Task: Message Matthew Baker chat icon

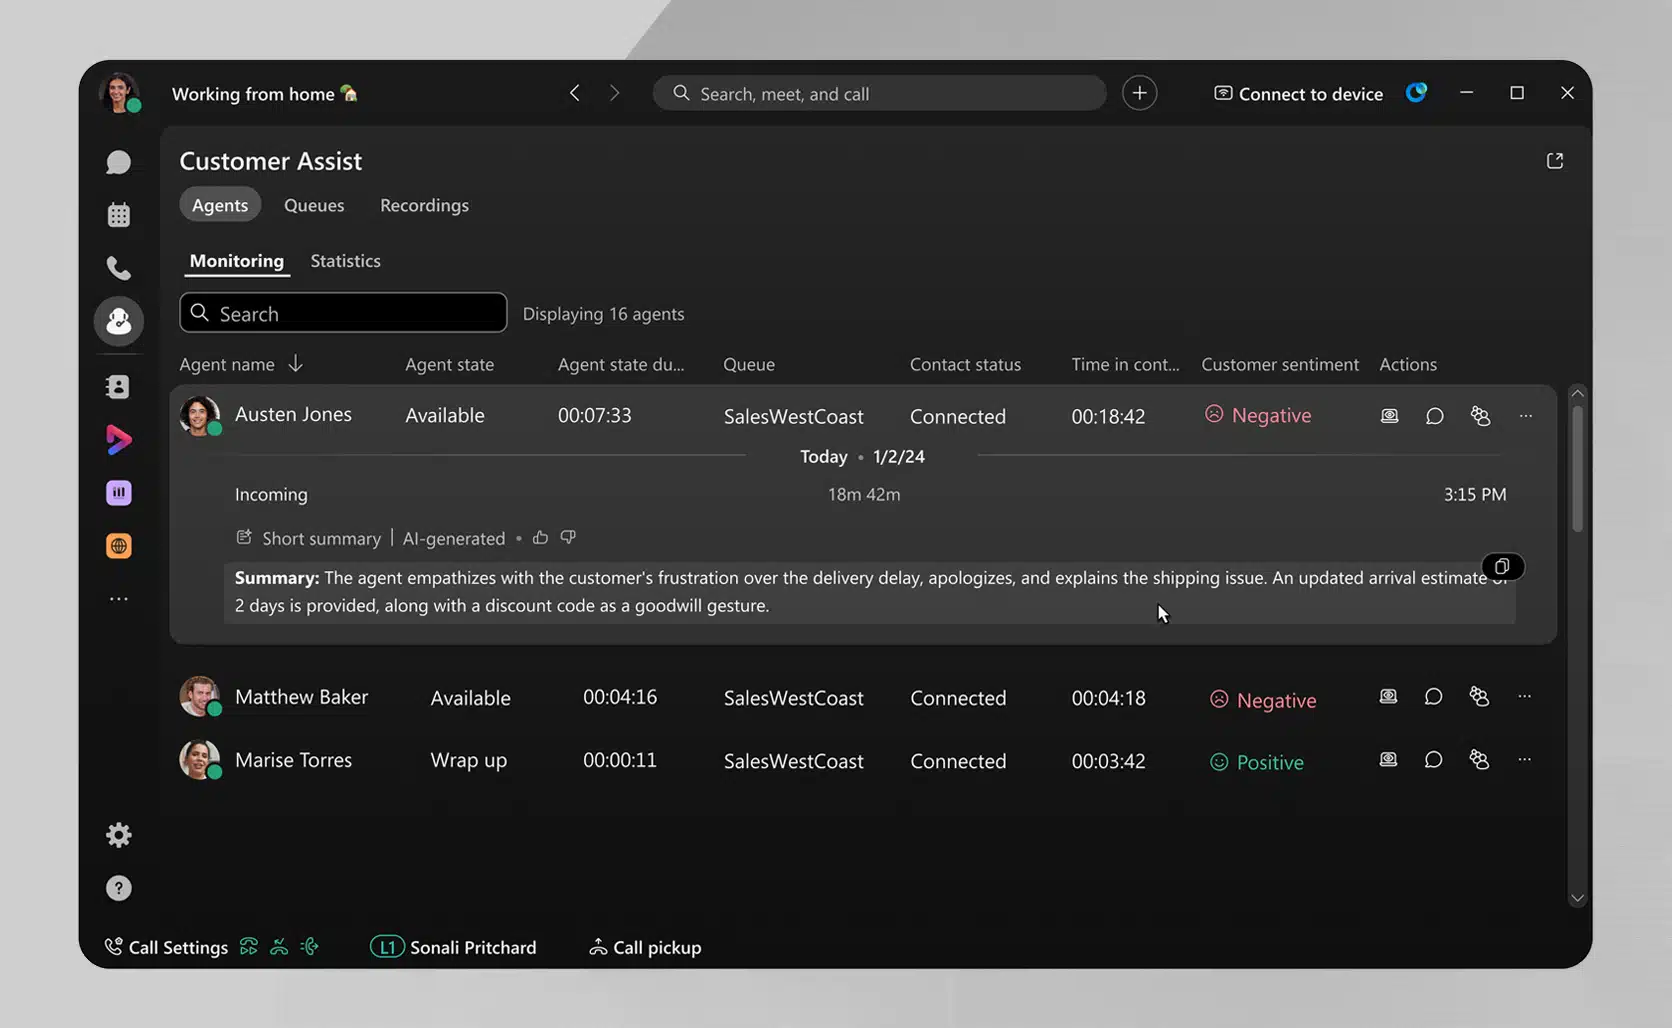Action: pos(1433,696)
